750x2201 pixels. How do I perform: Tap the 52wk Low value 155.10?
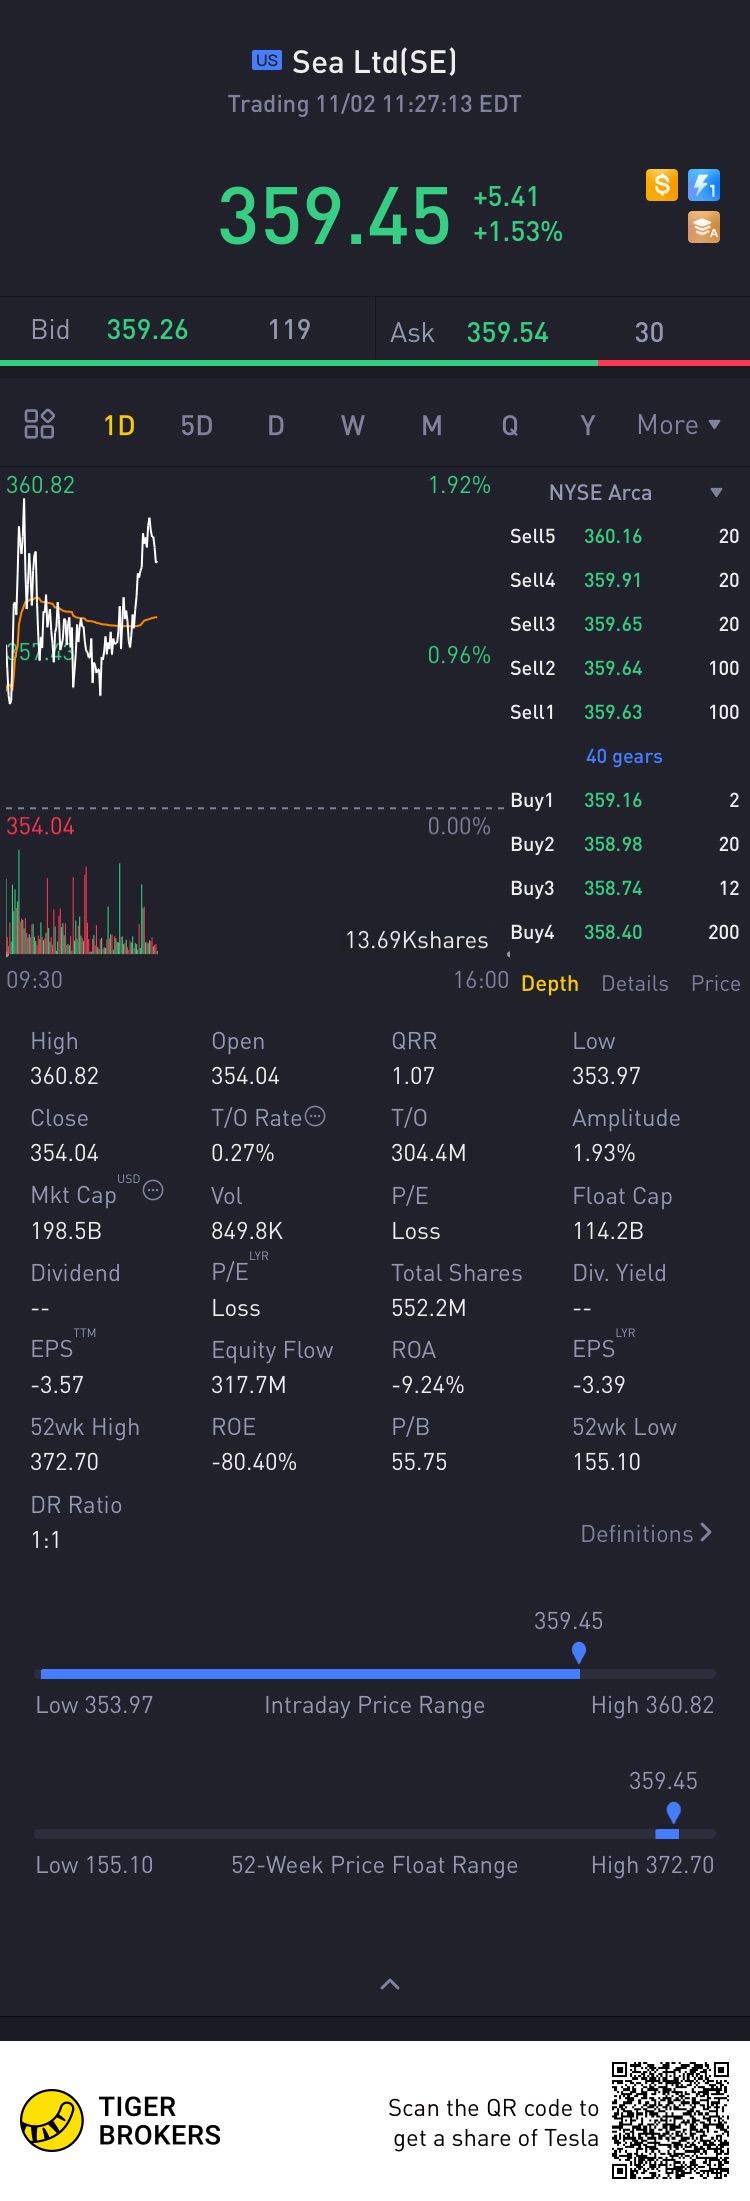(x=606, y=1462)
